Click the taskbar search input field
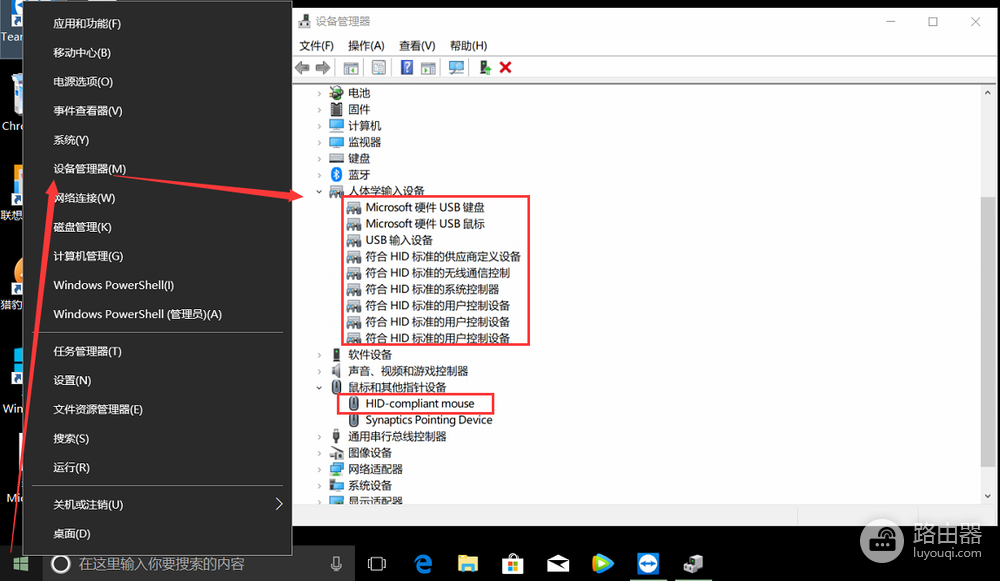This screenshot has height=581, width=1000. pyautogui.click(x=199, y=564)
